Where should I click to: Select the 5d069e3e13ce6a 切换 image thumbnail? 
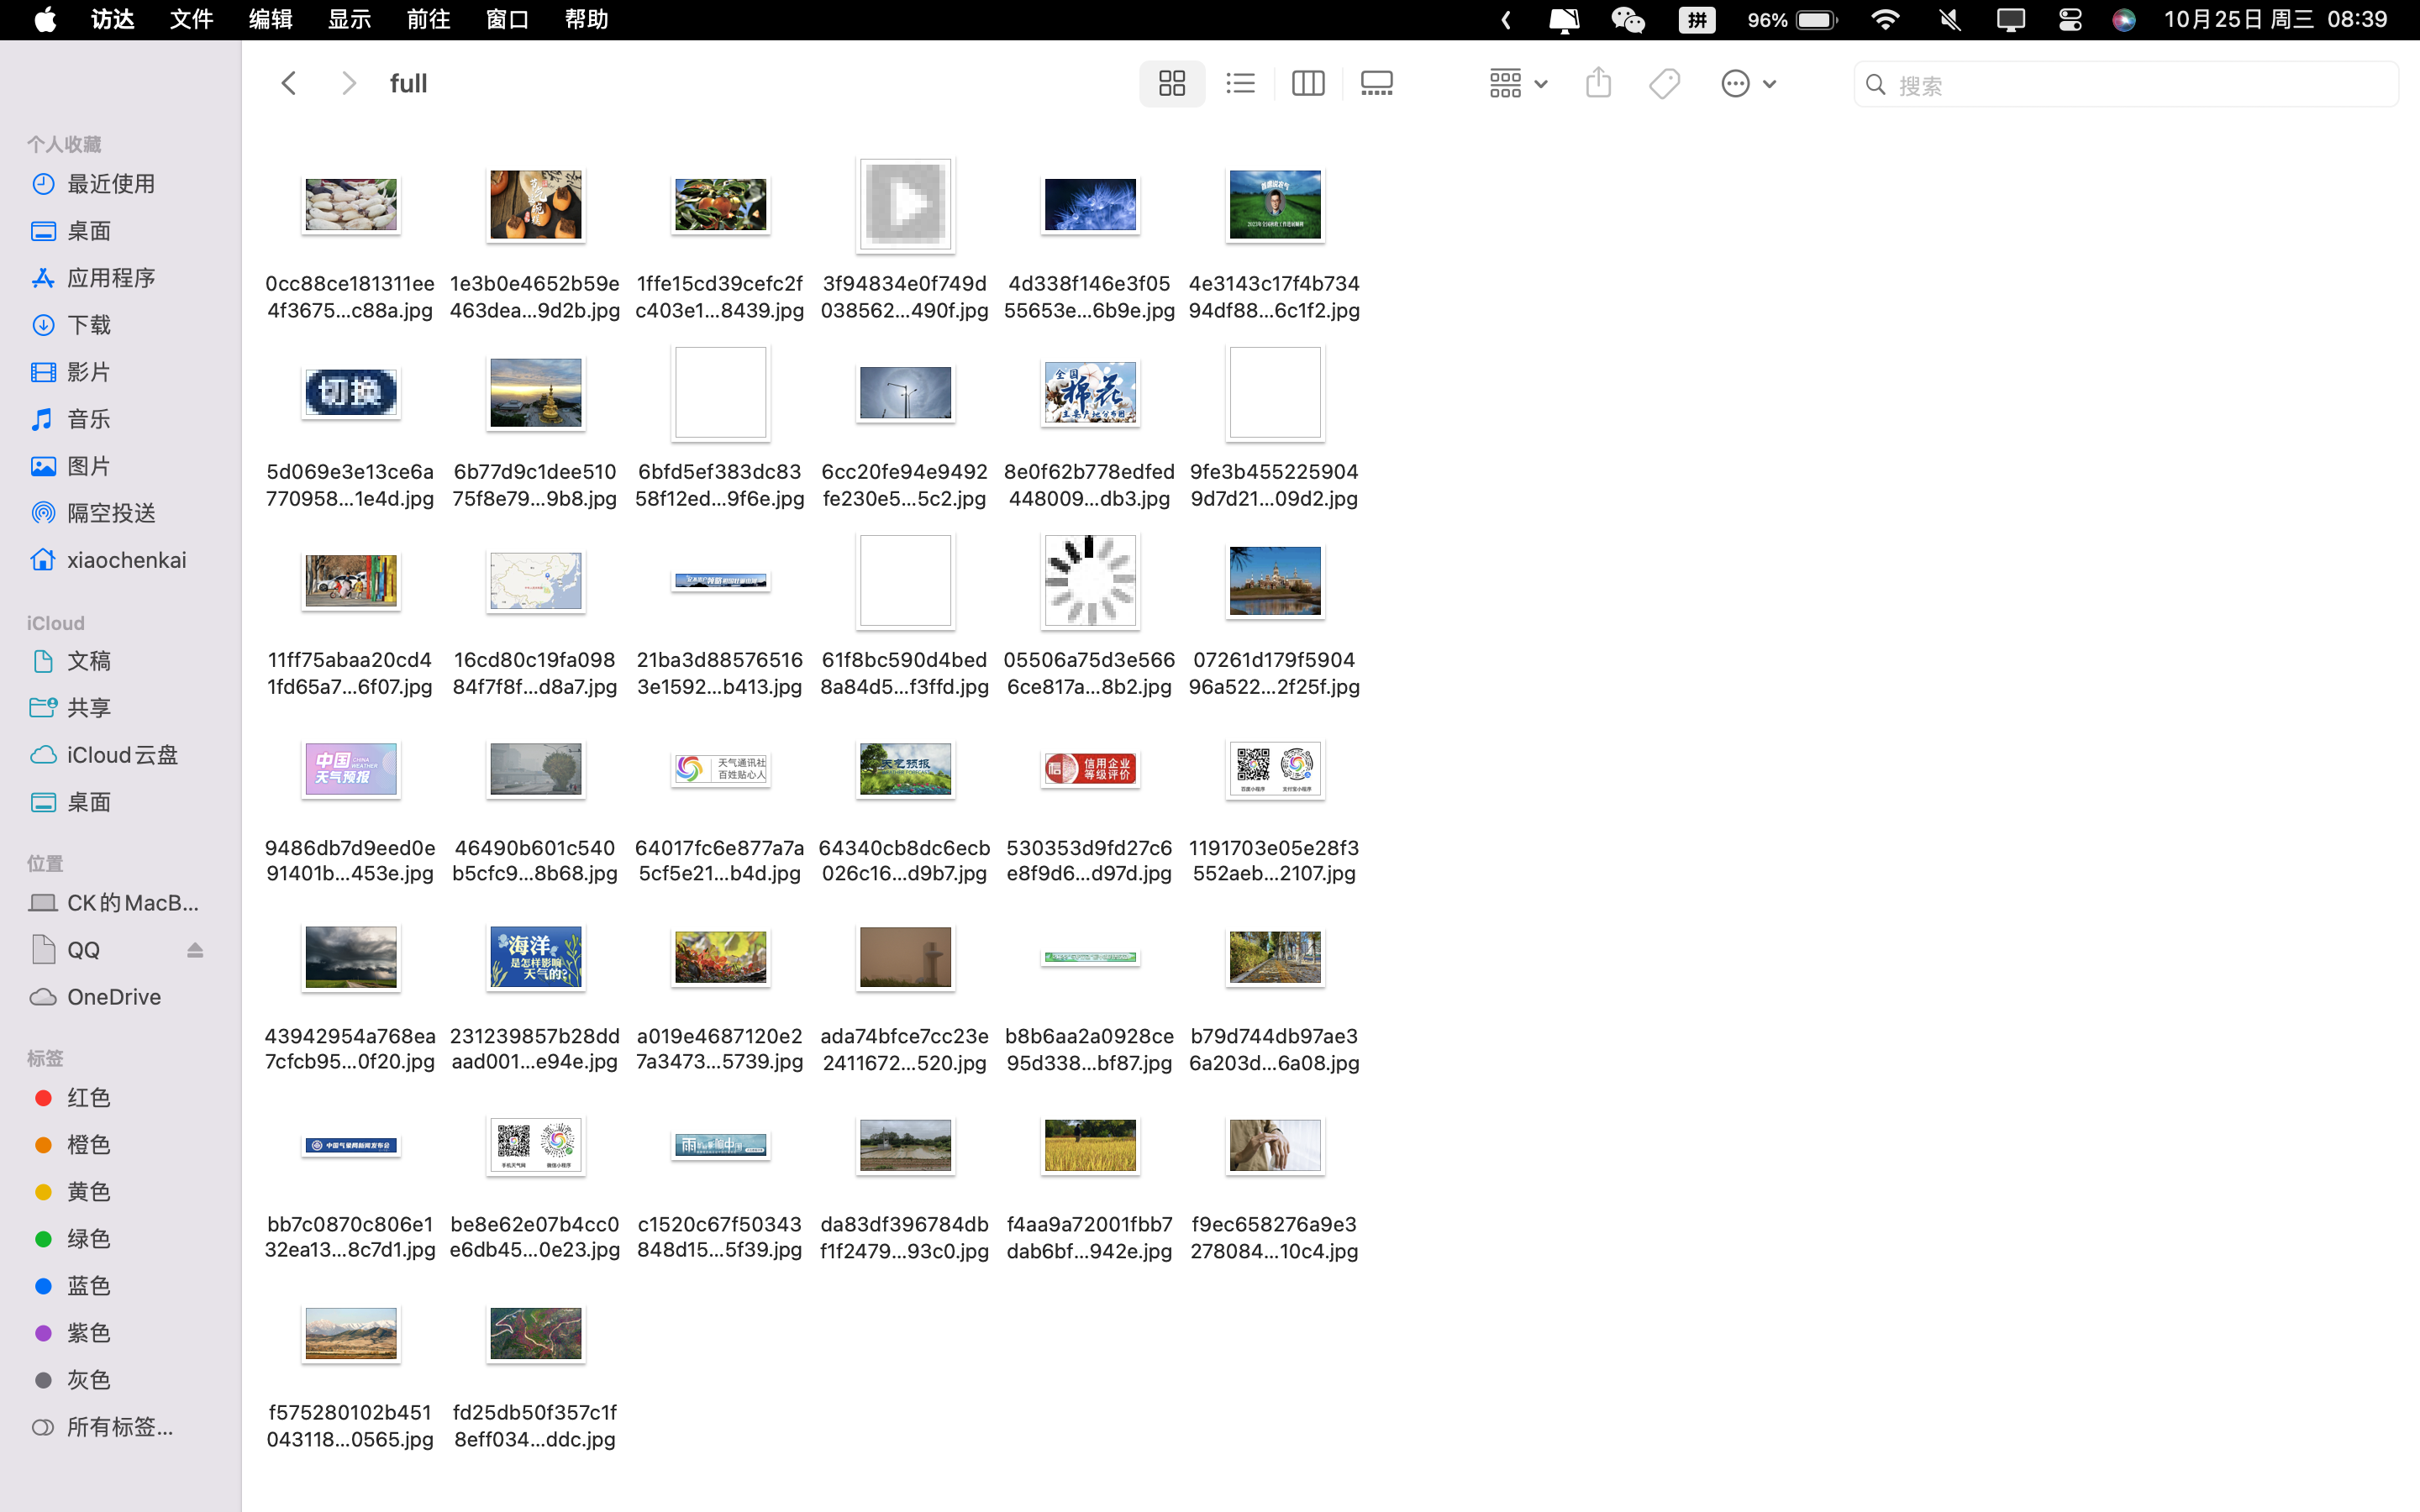point(350,393)
